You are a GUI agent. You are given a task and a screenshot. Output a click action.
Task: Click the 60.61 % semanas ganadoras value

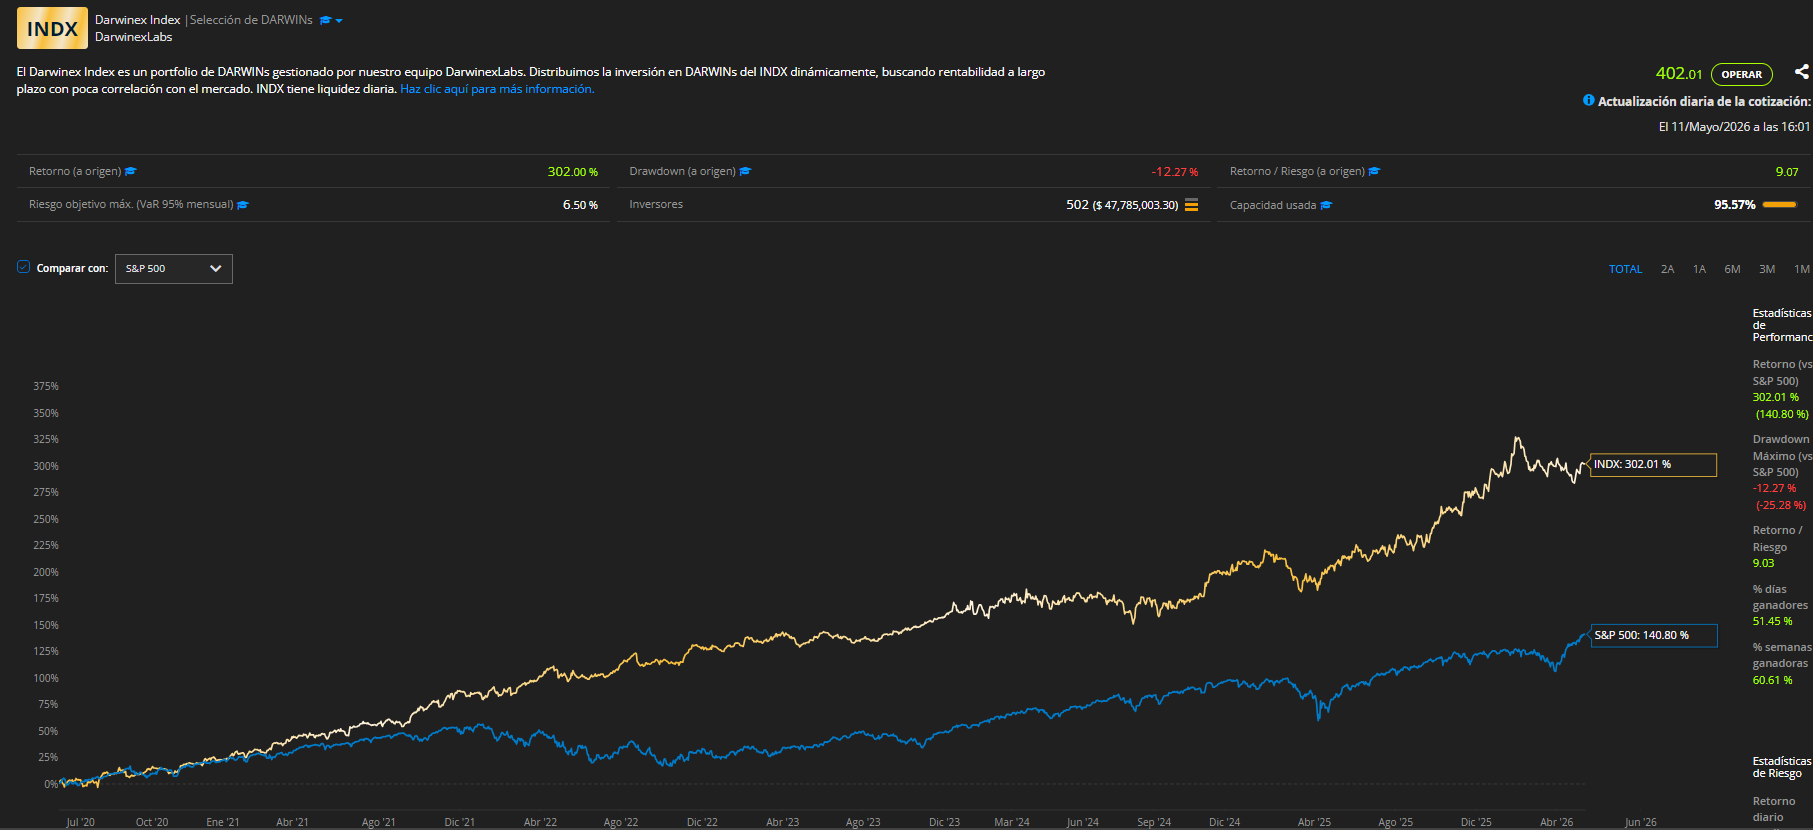1772,681
